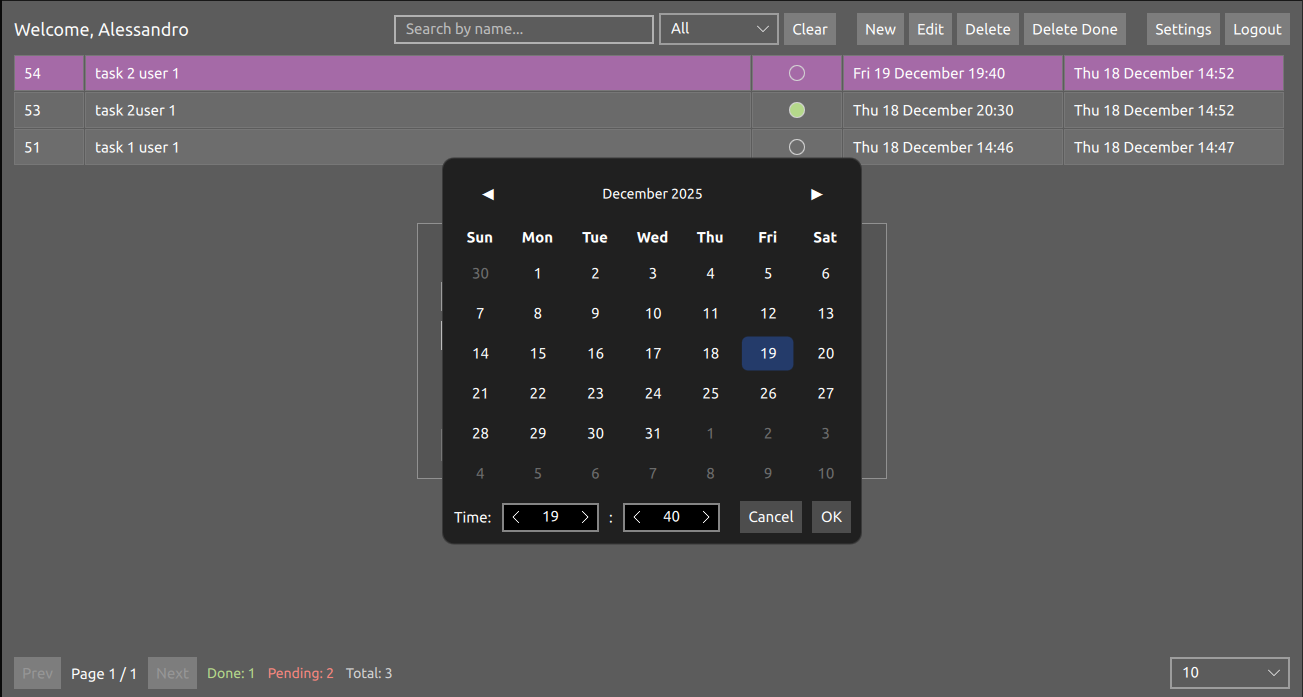Increase the minutes with the right chevron
Viewport: 1303px width, 697px height.
click(x=706, y=517)
